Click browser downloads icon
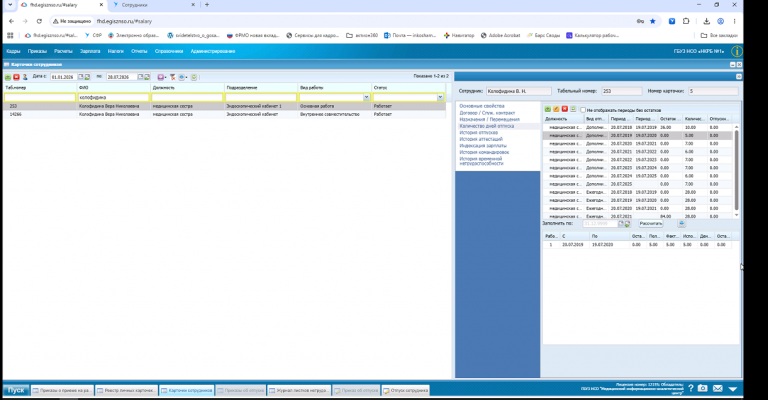The width and height of the screenshot is (768, 400). (x=706, y=21)
